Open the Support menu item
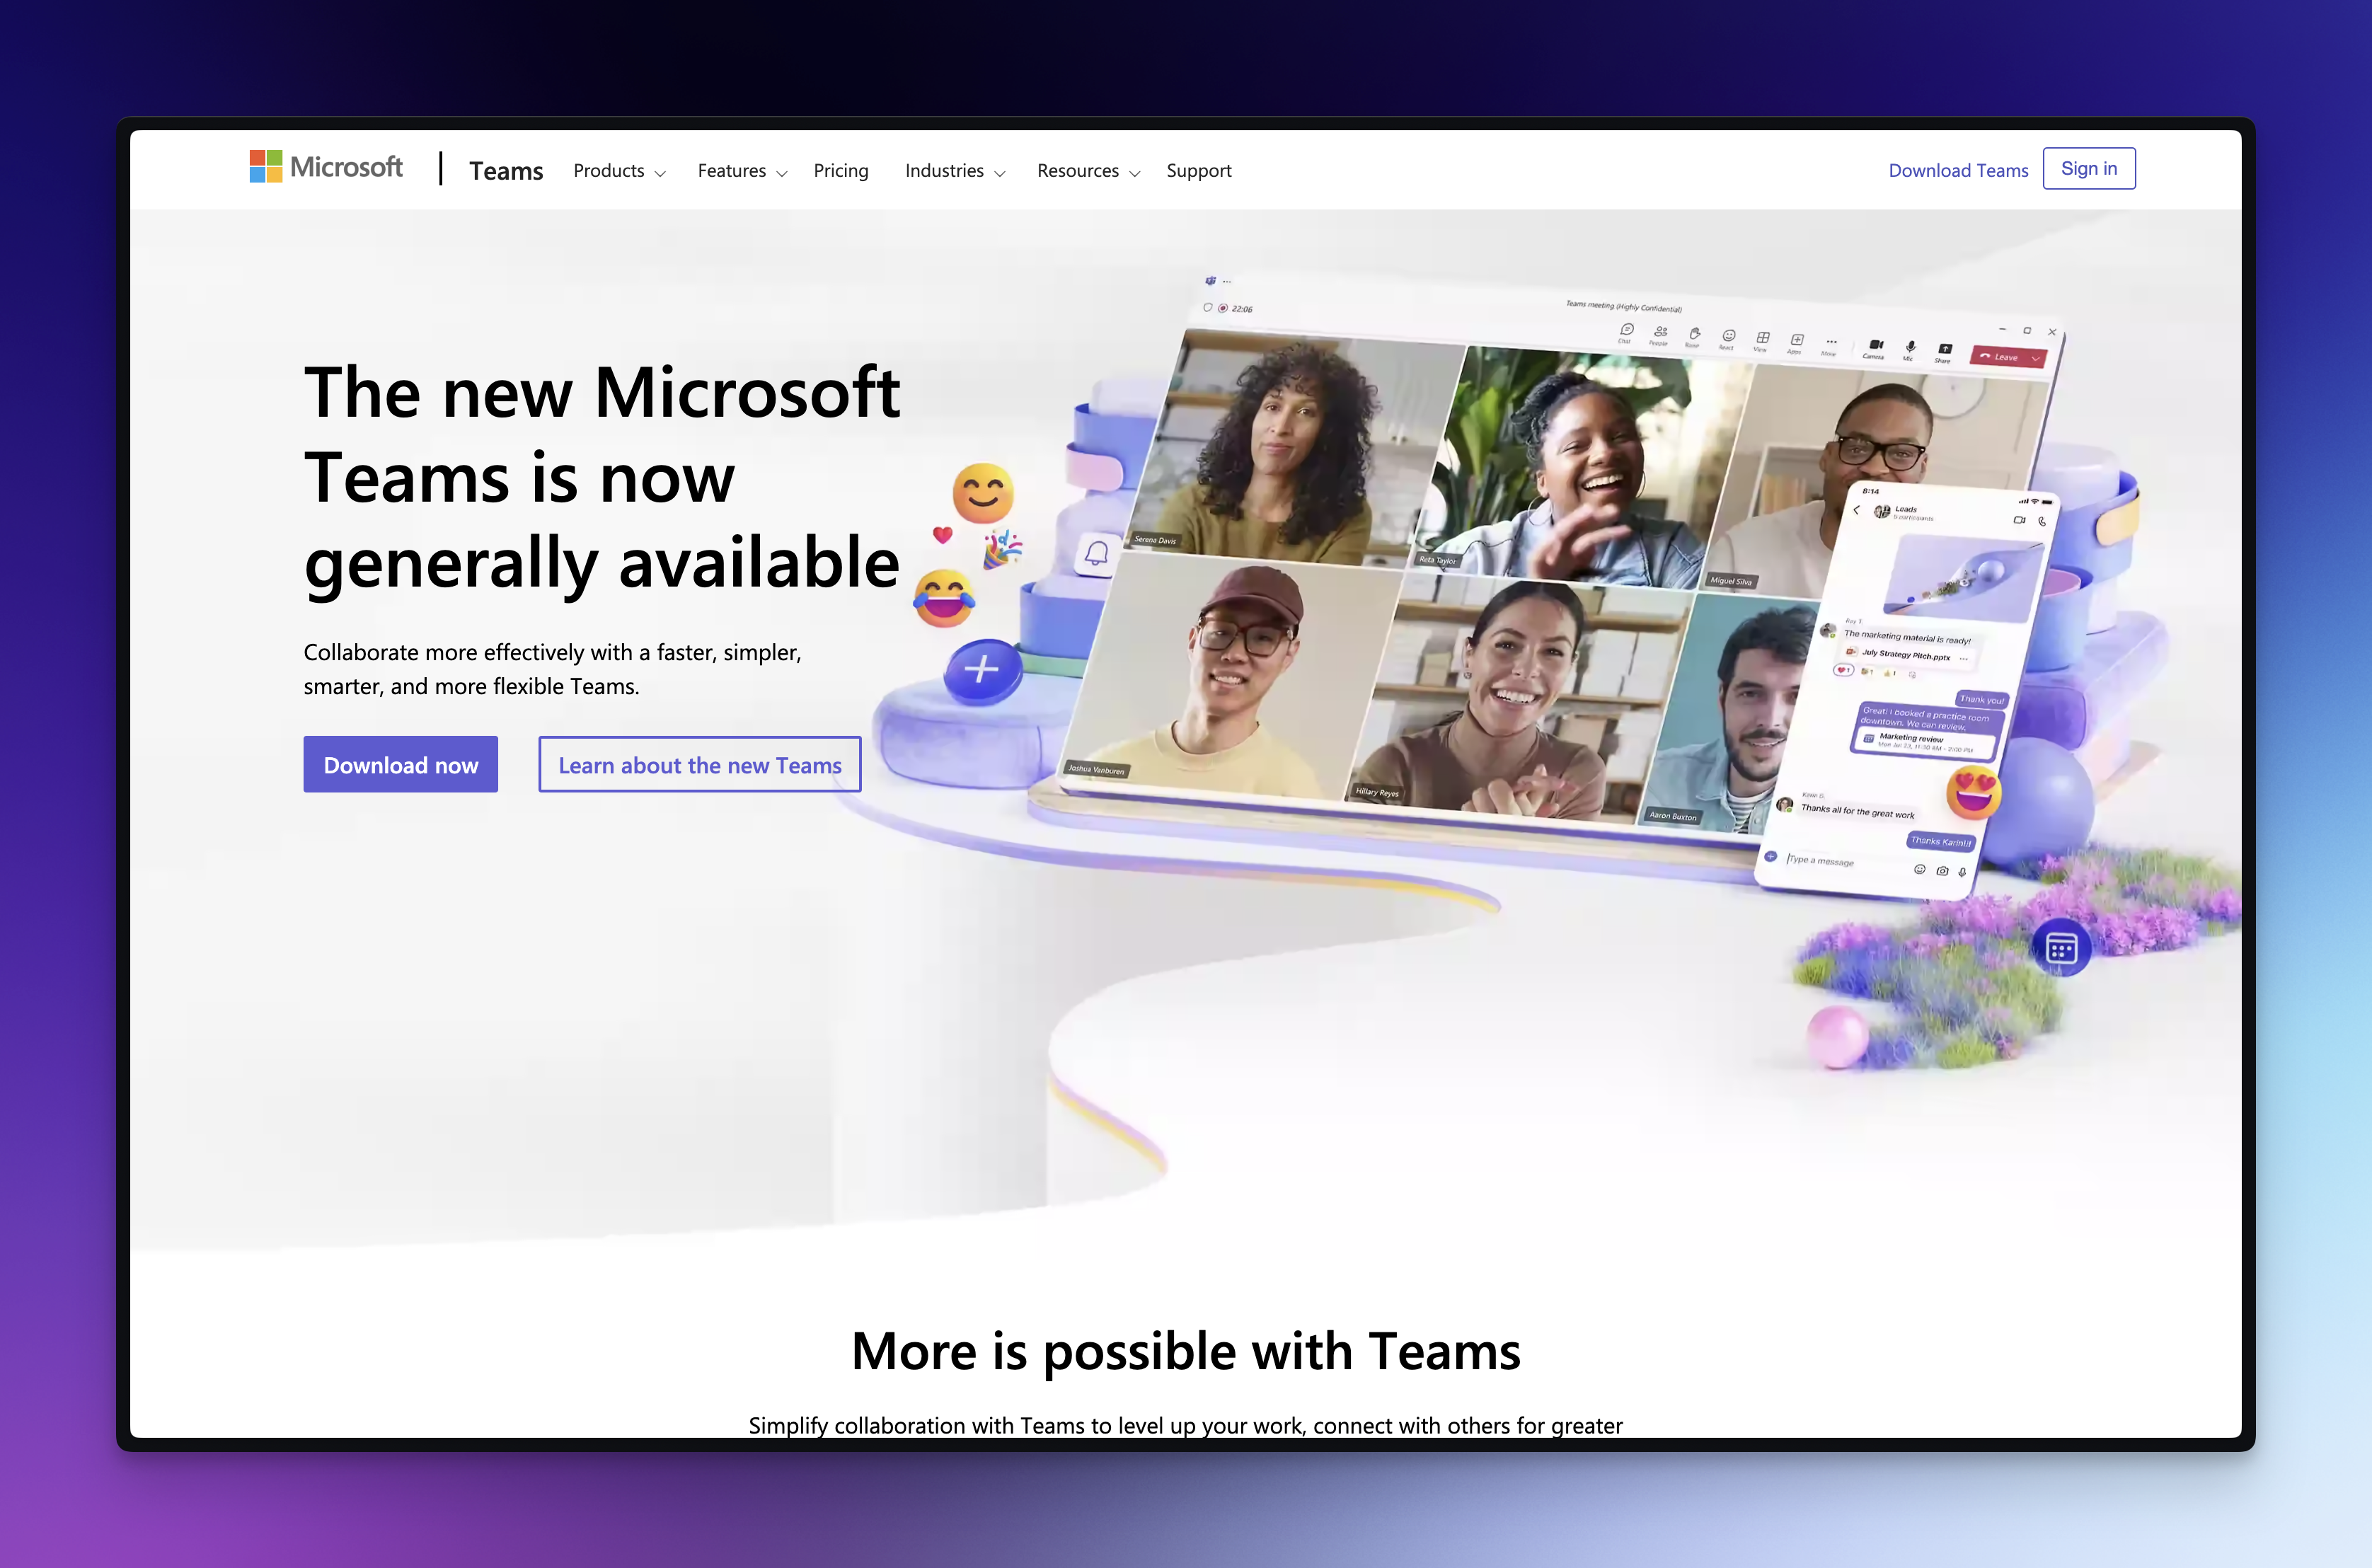2372x1568 pixels. tap(1198, 171)
